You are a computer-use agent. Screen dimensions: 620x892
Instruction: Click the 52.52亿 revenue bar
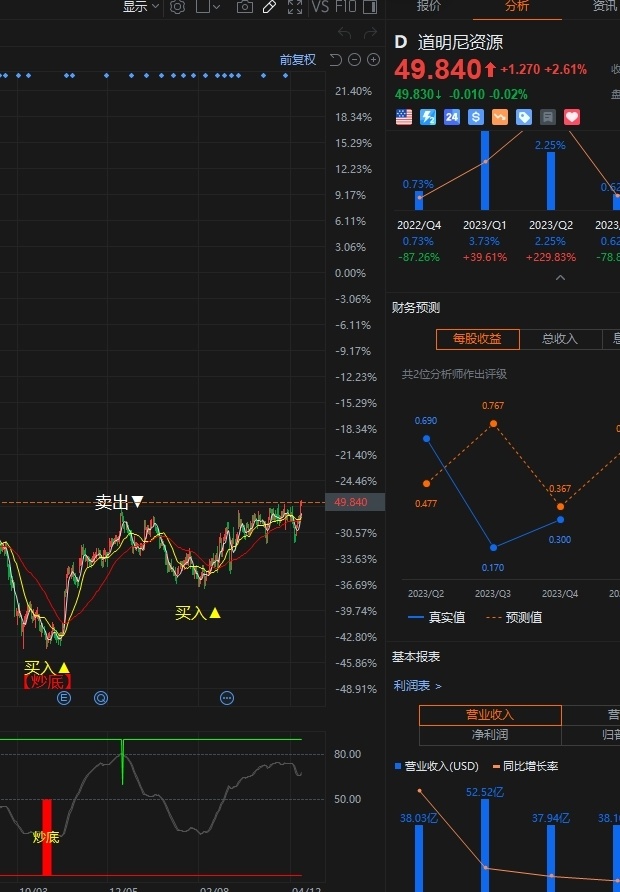[x=485, y=845]
